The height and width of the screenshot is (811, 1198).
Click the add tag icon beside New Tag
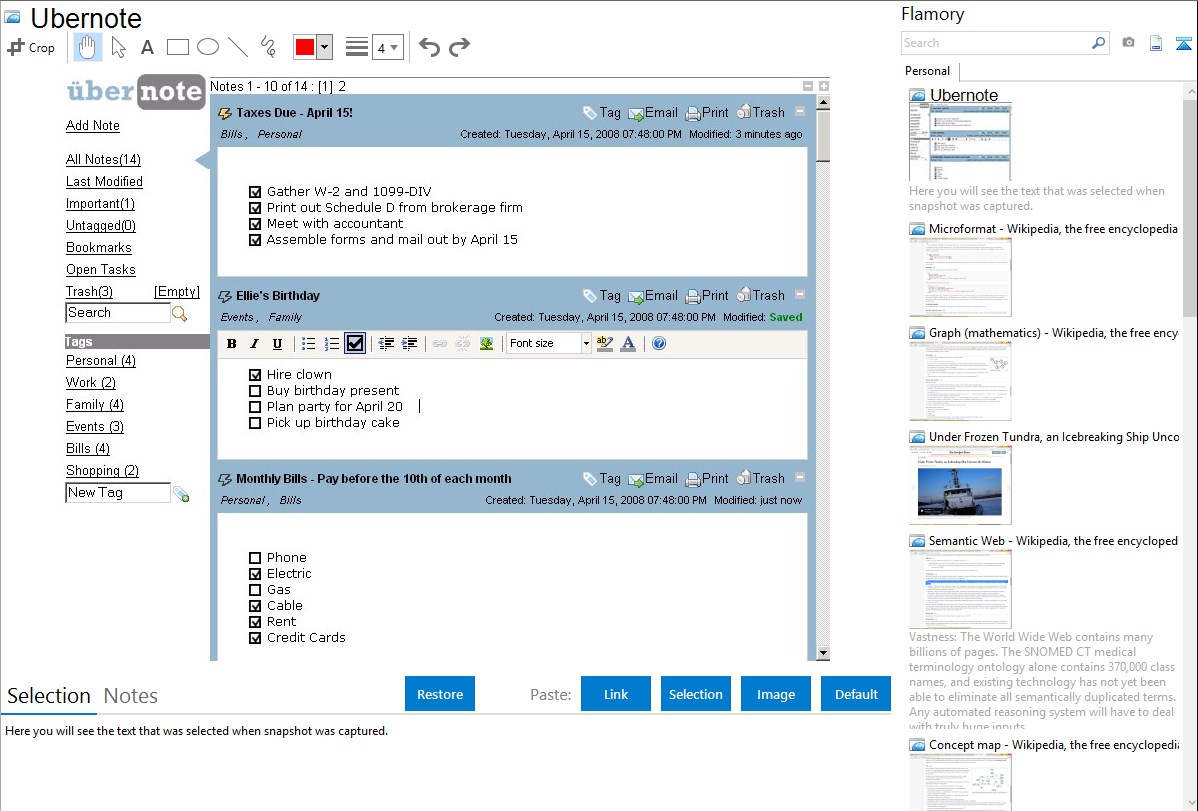181,495
